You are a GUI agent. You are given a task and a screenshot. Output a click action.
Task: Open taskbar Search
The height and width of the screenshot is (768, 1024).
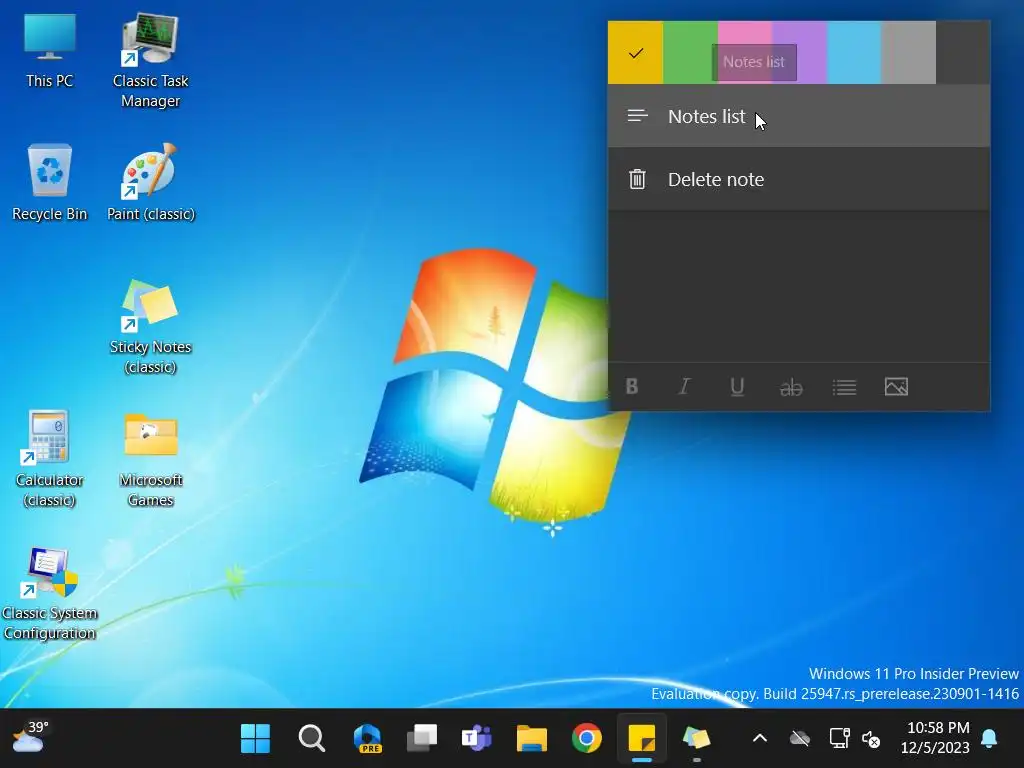(312, 739)
